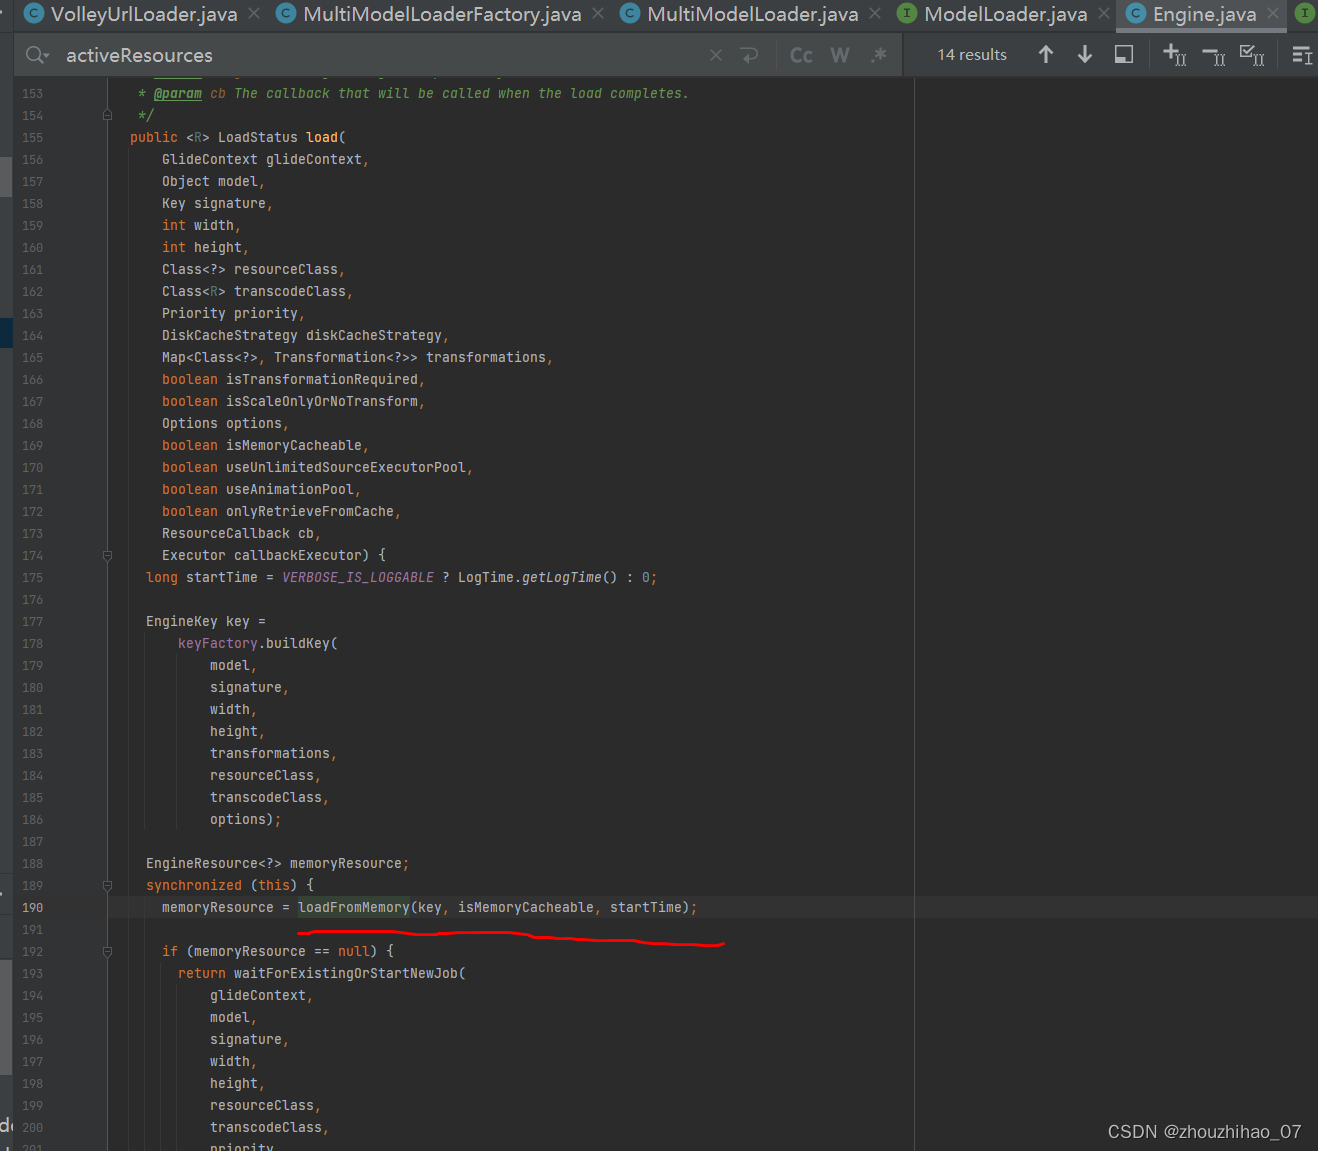Image resolution: width=1318 pixels, height=1151 pixels.
Task: Unselect occurrence icon in search bar
Action: (1213, 55)
